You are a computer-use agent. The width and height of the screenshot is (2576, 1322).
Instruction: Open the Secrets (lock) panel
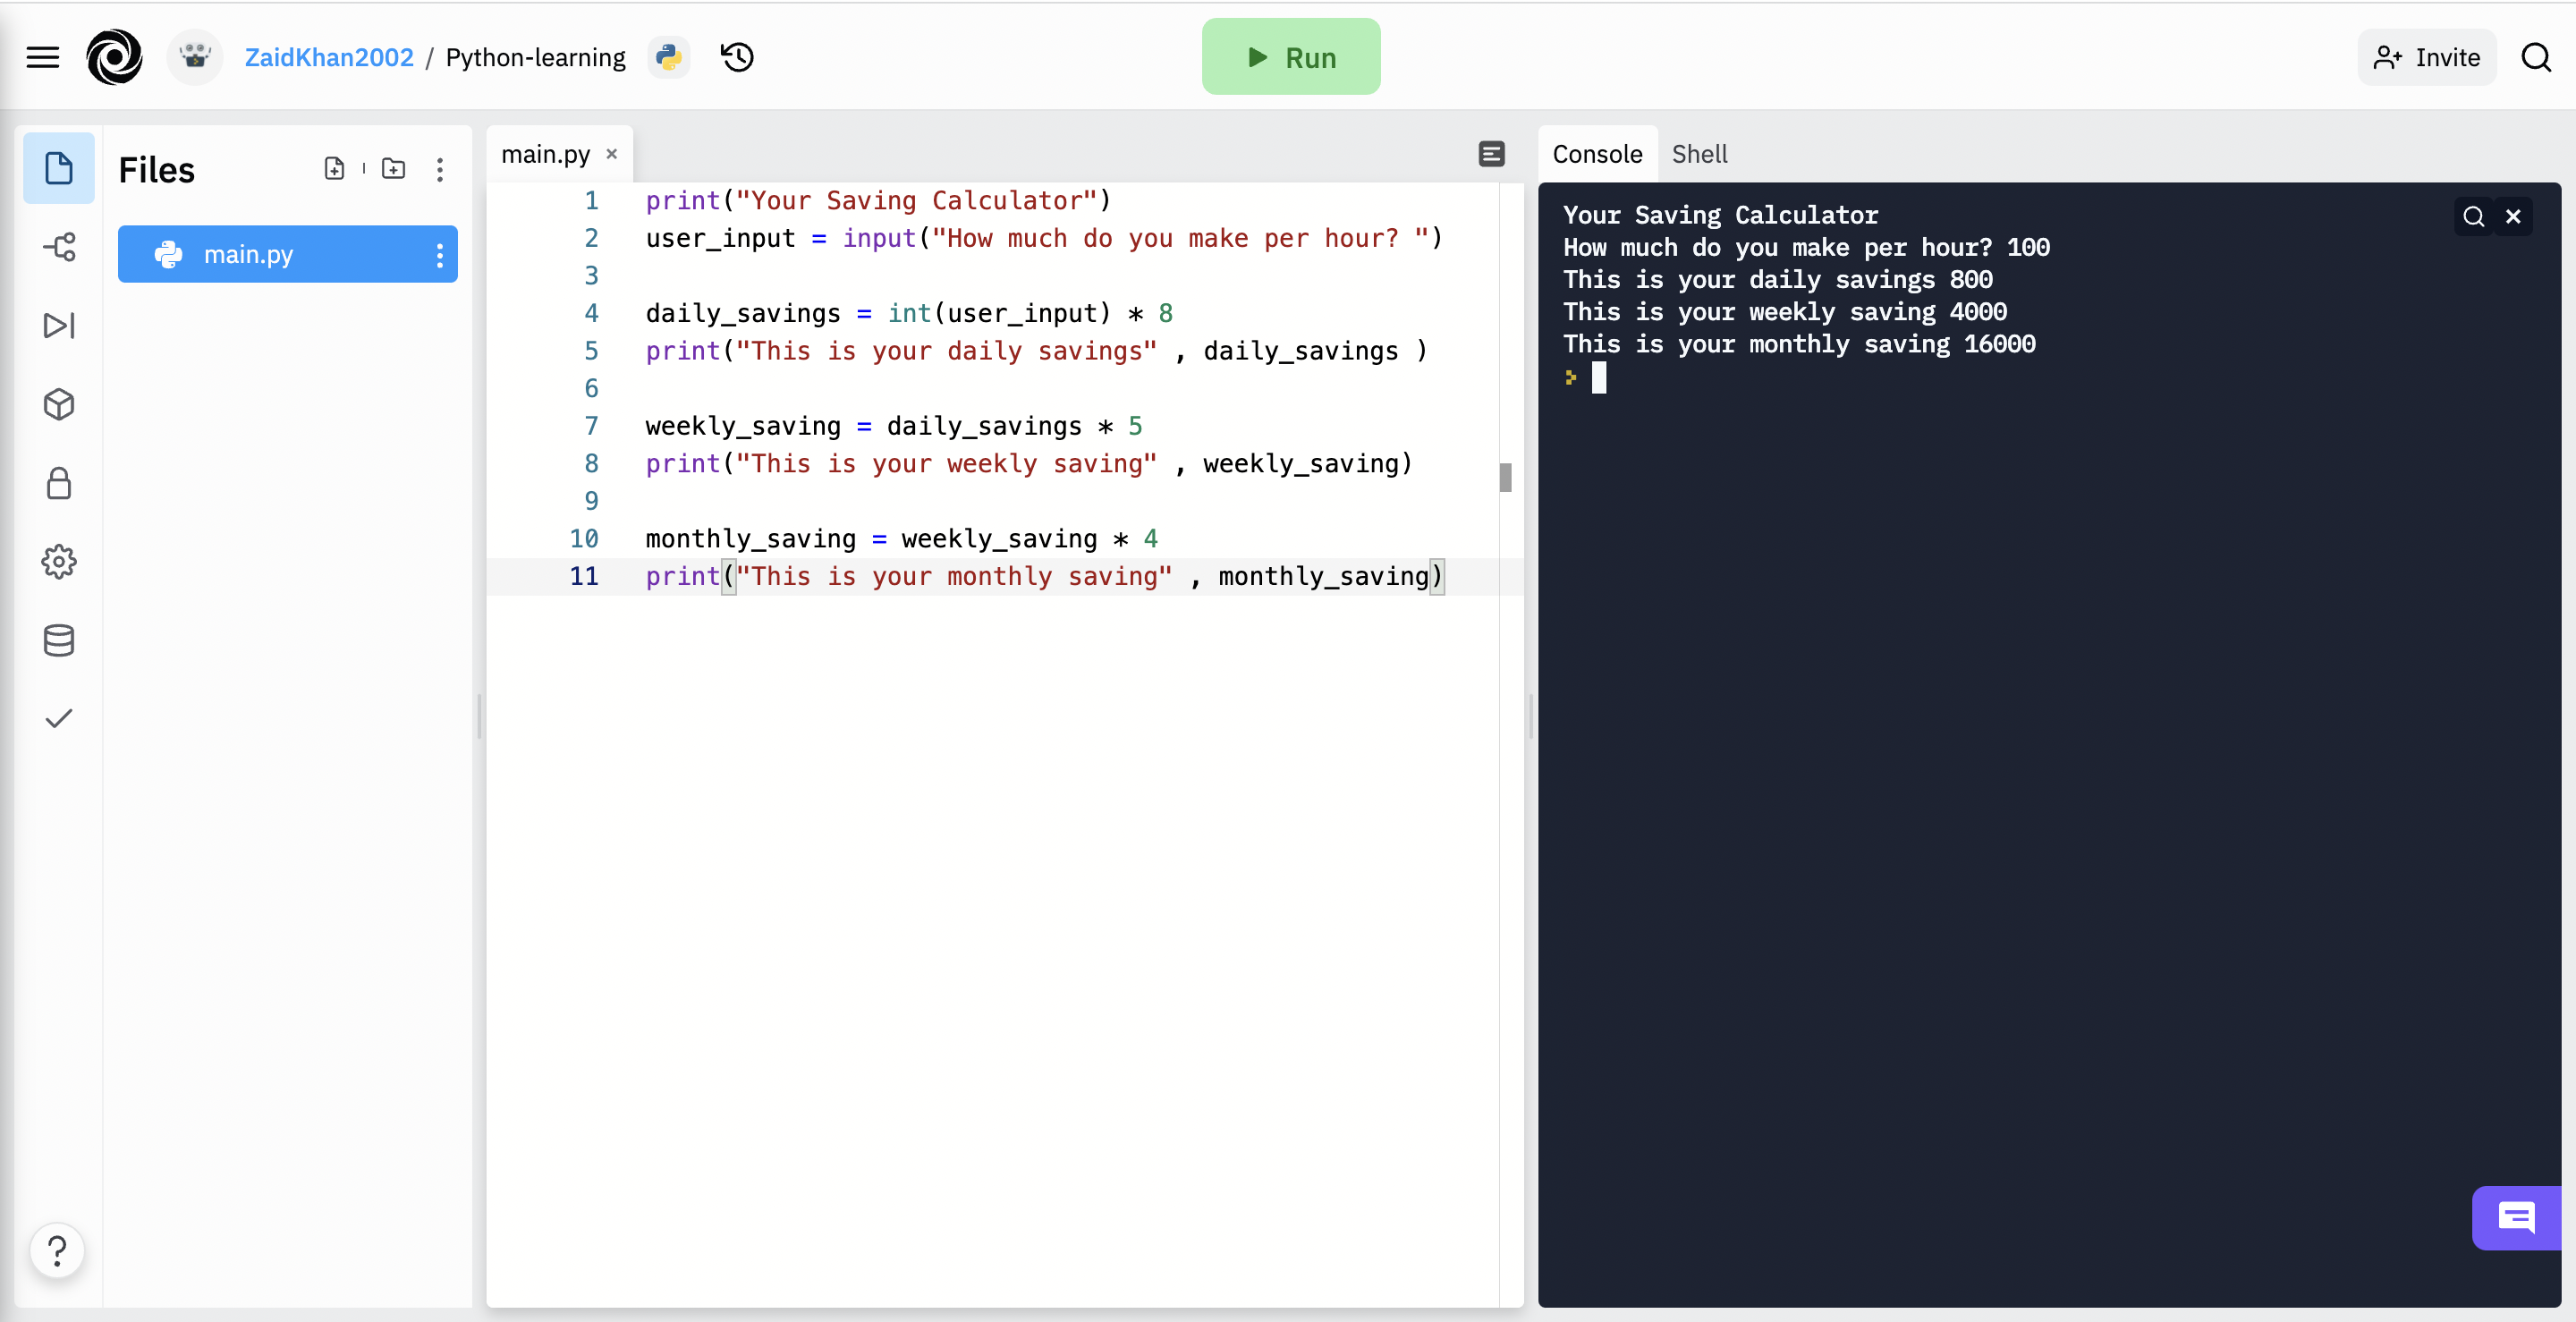click(x=58, y=484)
